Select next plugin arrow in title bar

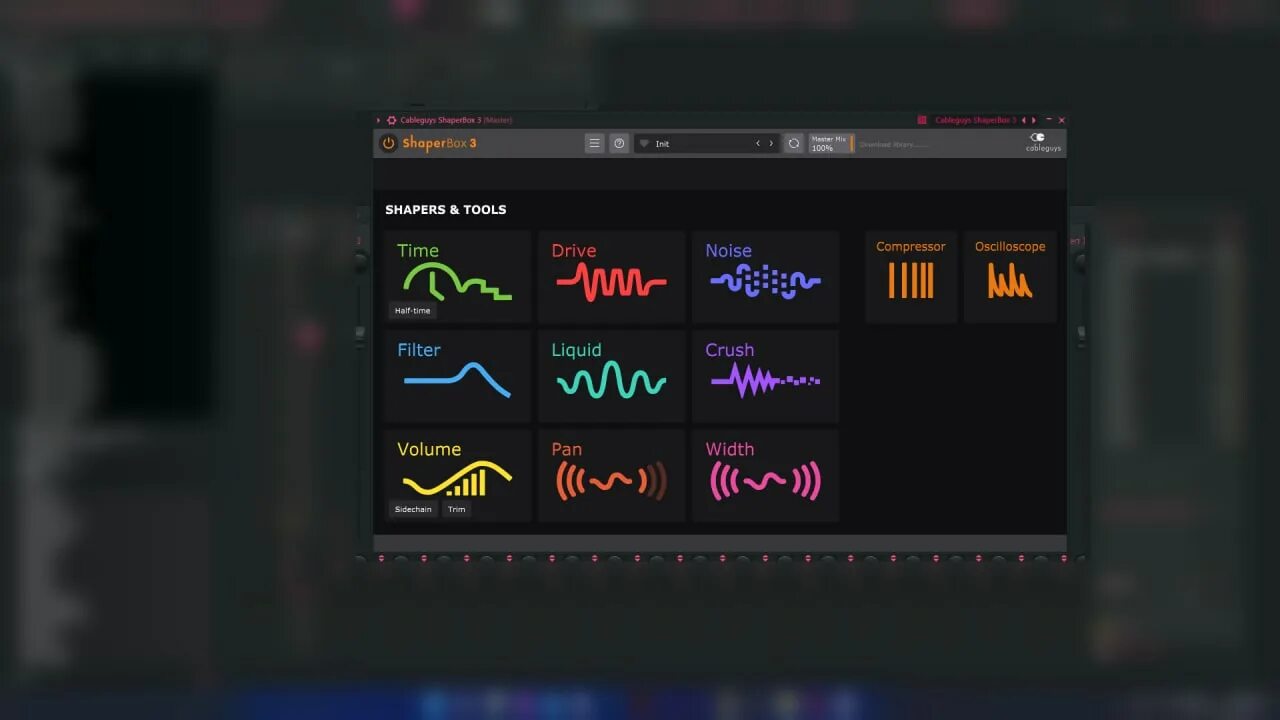coord(1034,120)
